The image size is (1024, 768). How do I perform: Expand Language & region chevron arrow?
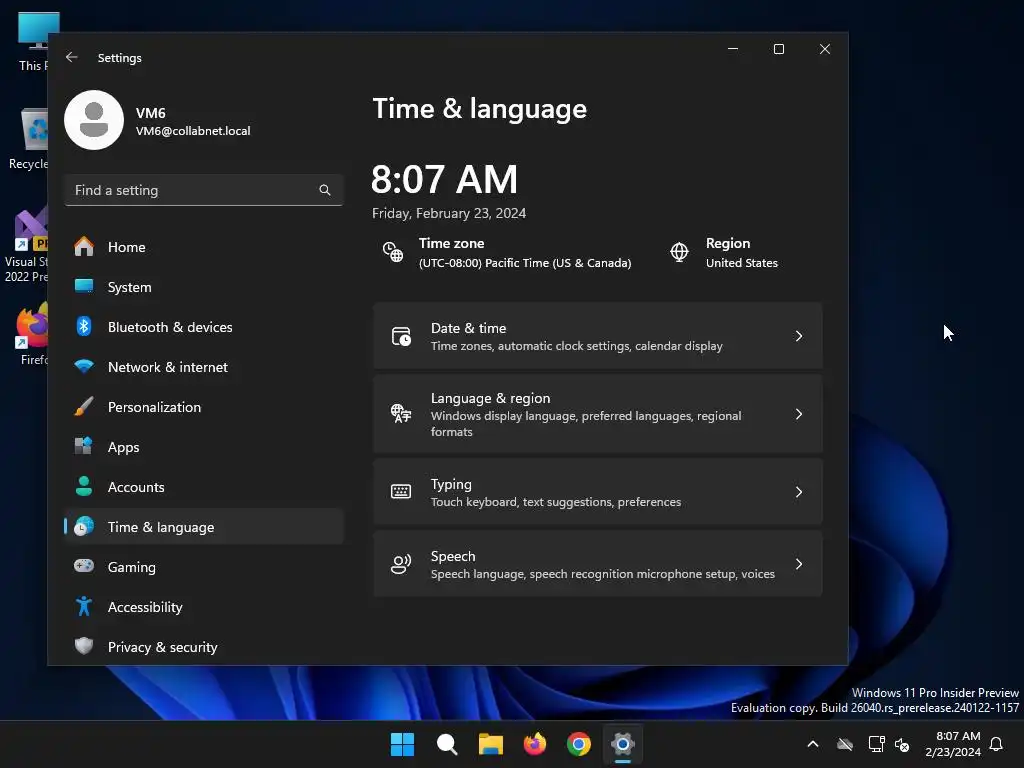click(x=799, y=414)
